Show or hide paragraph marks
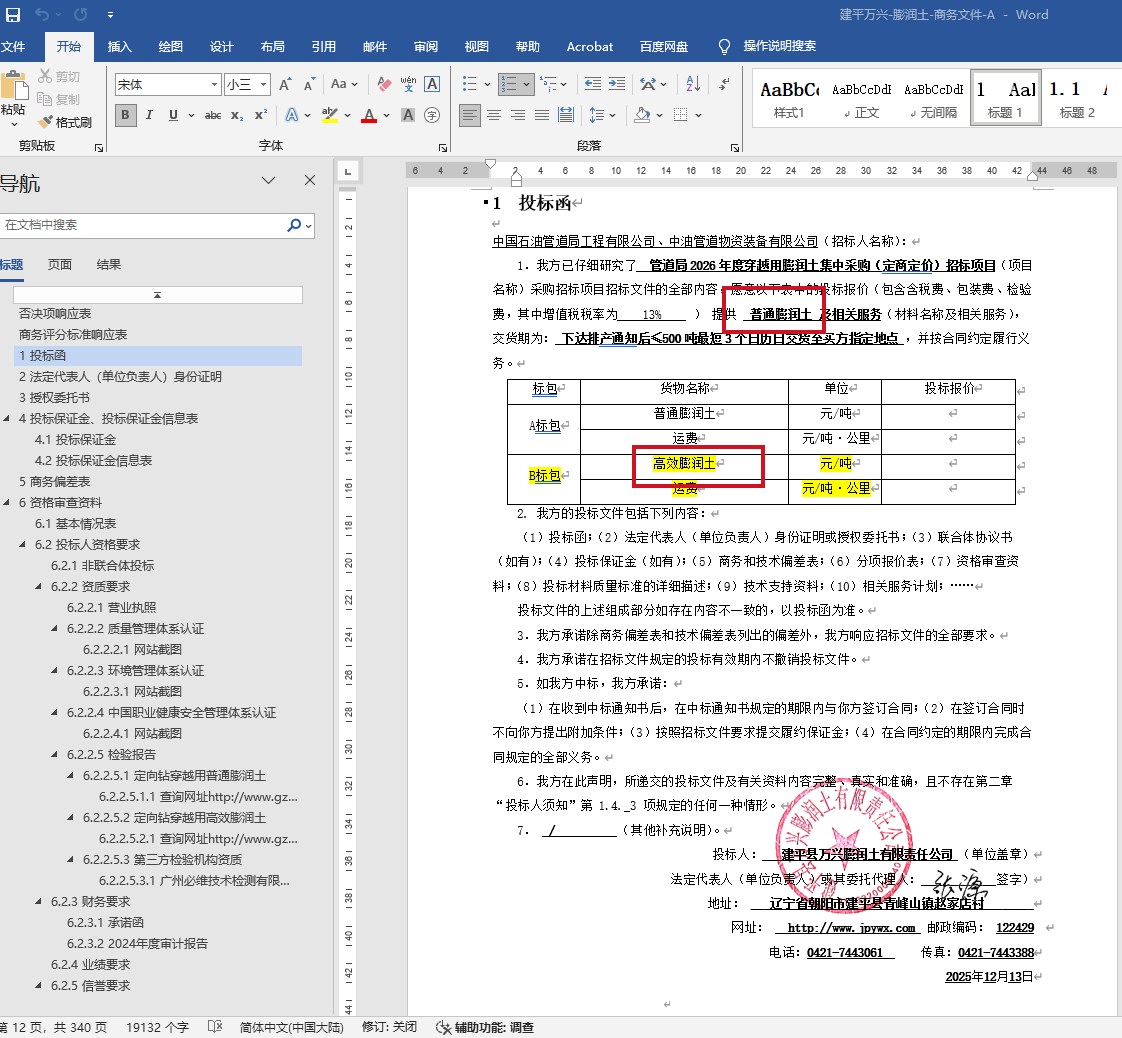Viewport: 1122px width, 1038px height. point(724,84)
